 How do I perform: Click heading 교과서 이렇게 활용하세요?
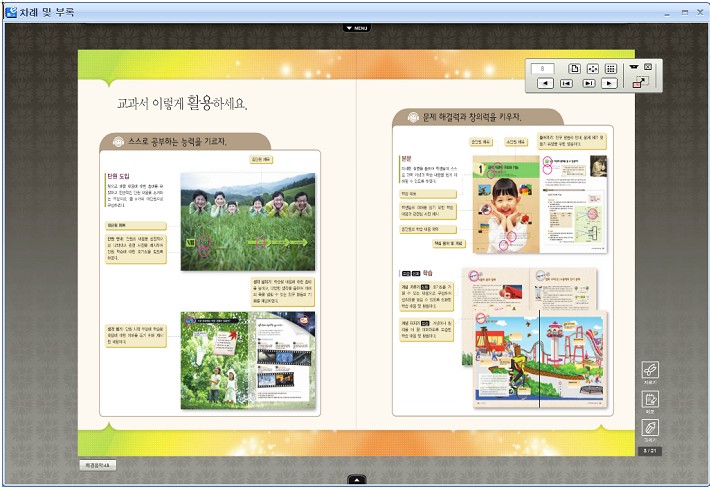coord(182,103)
